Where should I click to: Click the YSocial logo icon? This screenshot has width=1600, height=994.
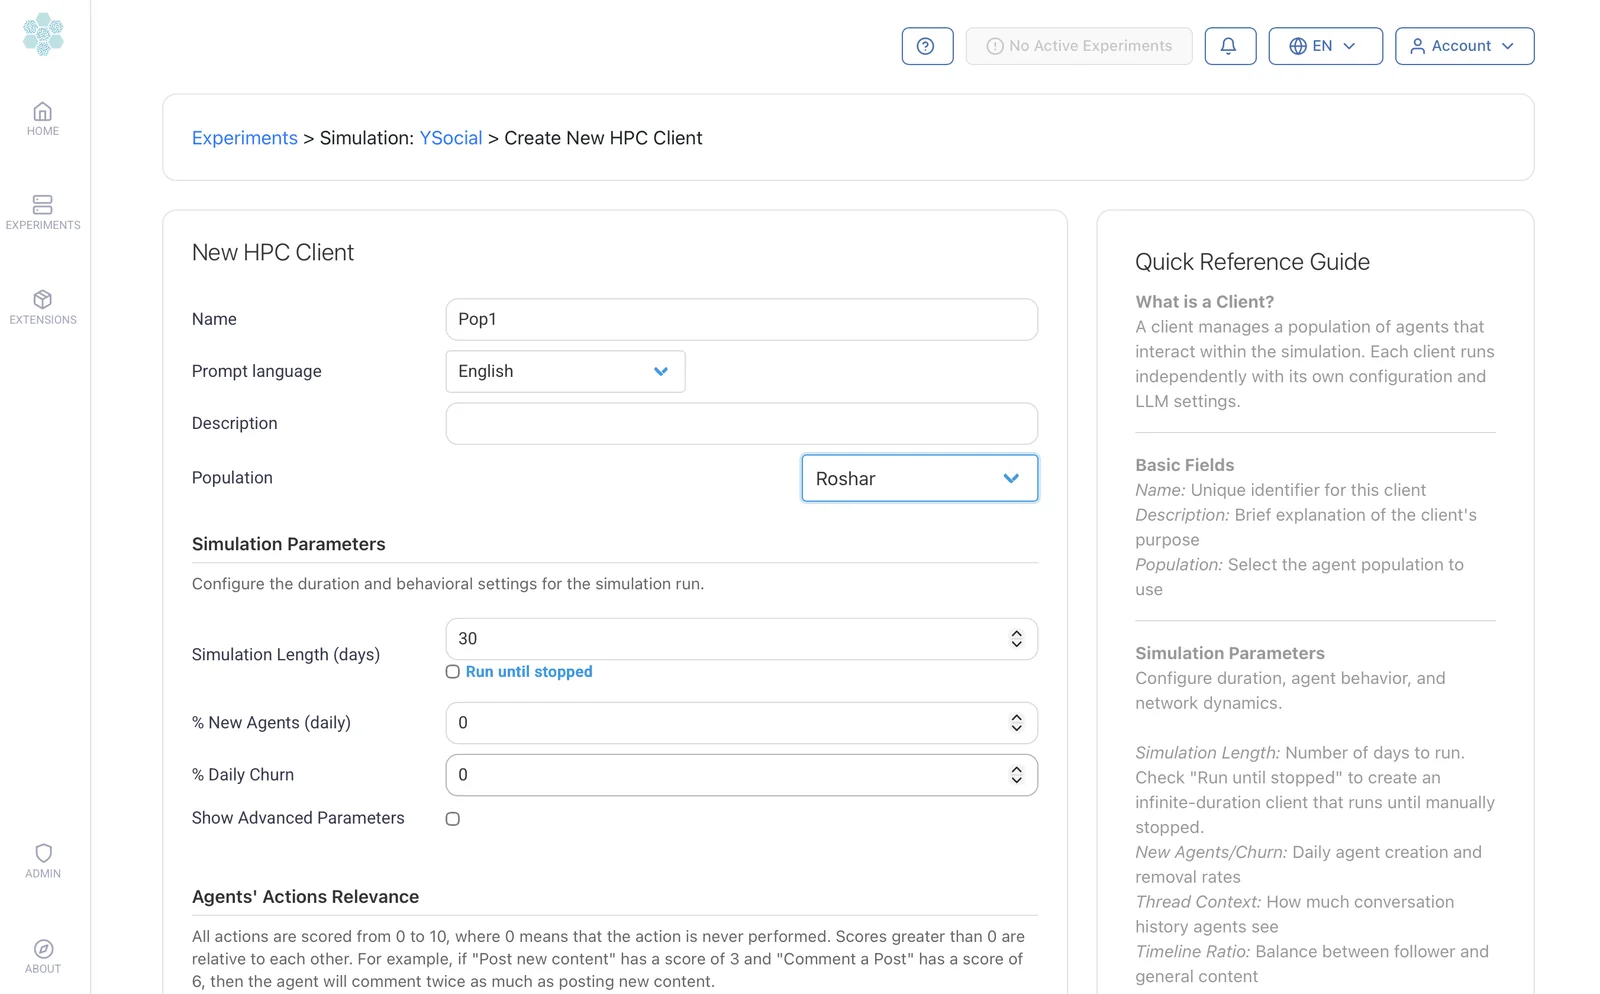(43, 34)
